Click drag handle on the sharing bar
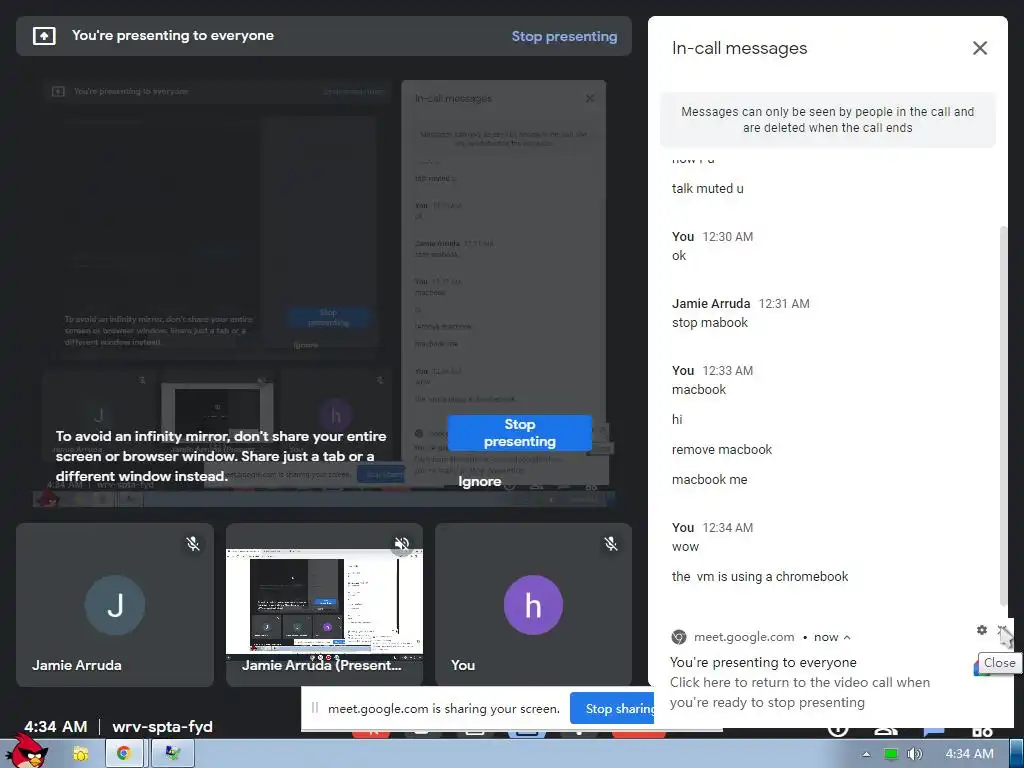 pos(315,708)
